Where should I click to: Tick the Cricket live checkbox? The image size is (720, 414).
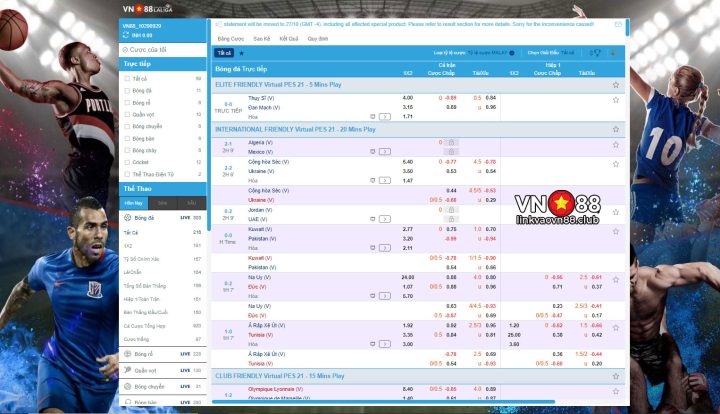127,162
